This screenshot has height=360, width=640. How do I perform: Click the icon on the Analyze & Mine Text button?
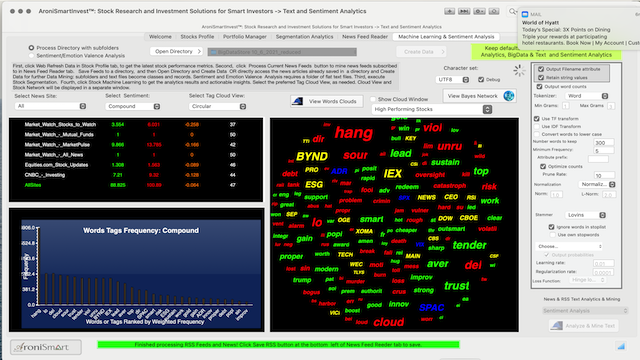[x=557, y=326]
